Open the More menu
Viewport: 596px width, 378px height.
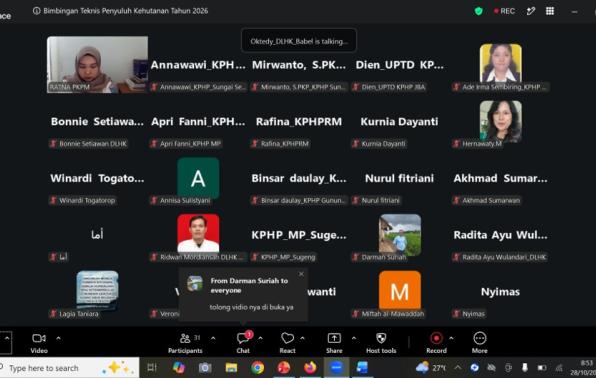[480, 343]
